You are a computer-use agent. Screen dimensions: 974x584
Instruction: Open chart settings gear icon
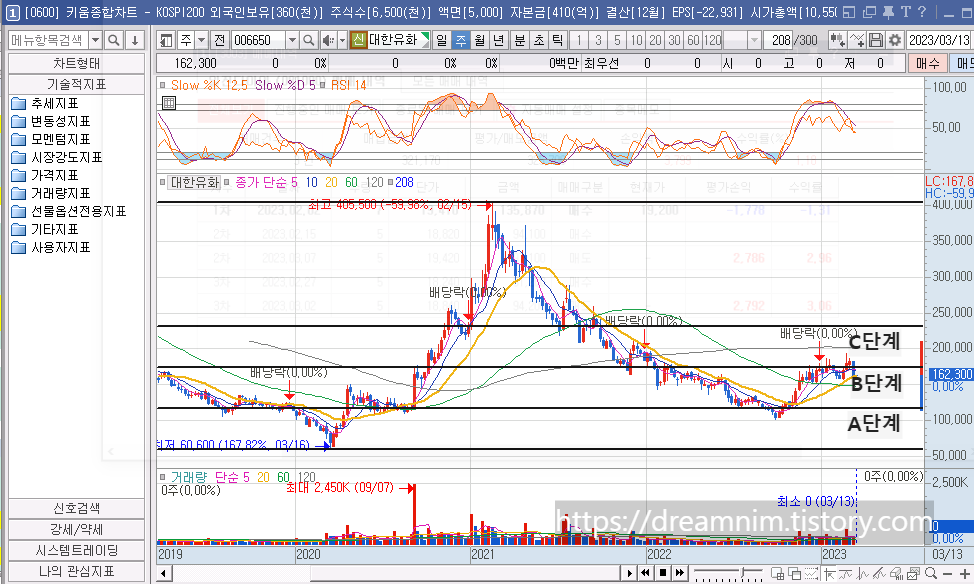pos(894,40)
